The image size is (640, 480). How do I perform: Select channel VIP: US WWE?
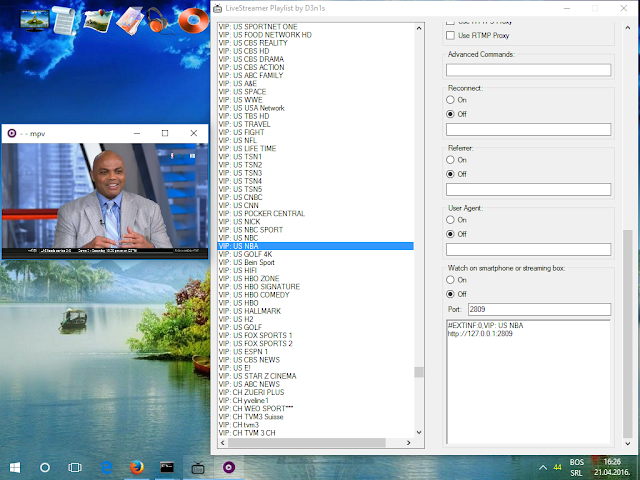[316, 100]
